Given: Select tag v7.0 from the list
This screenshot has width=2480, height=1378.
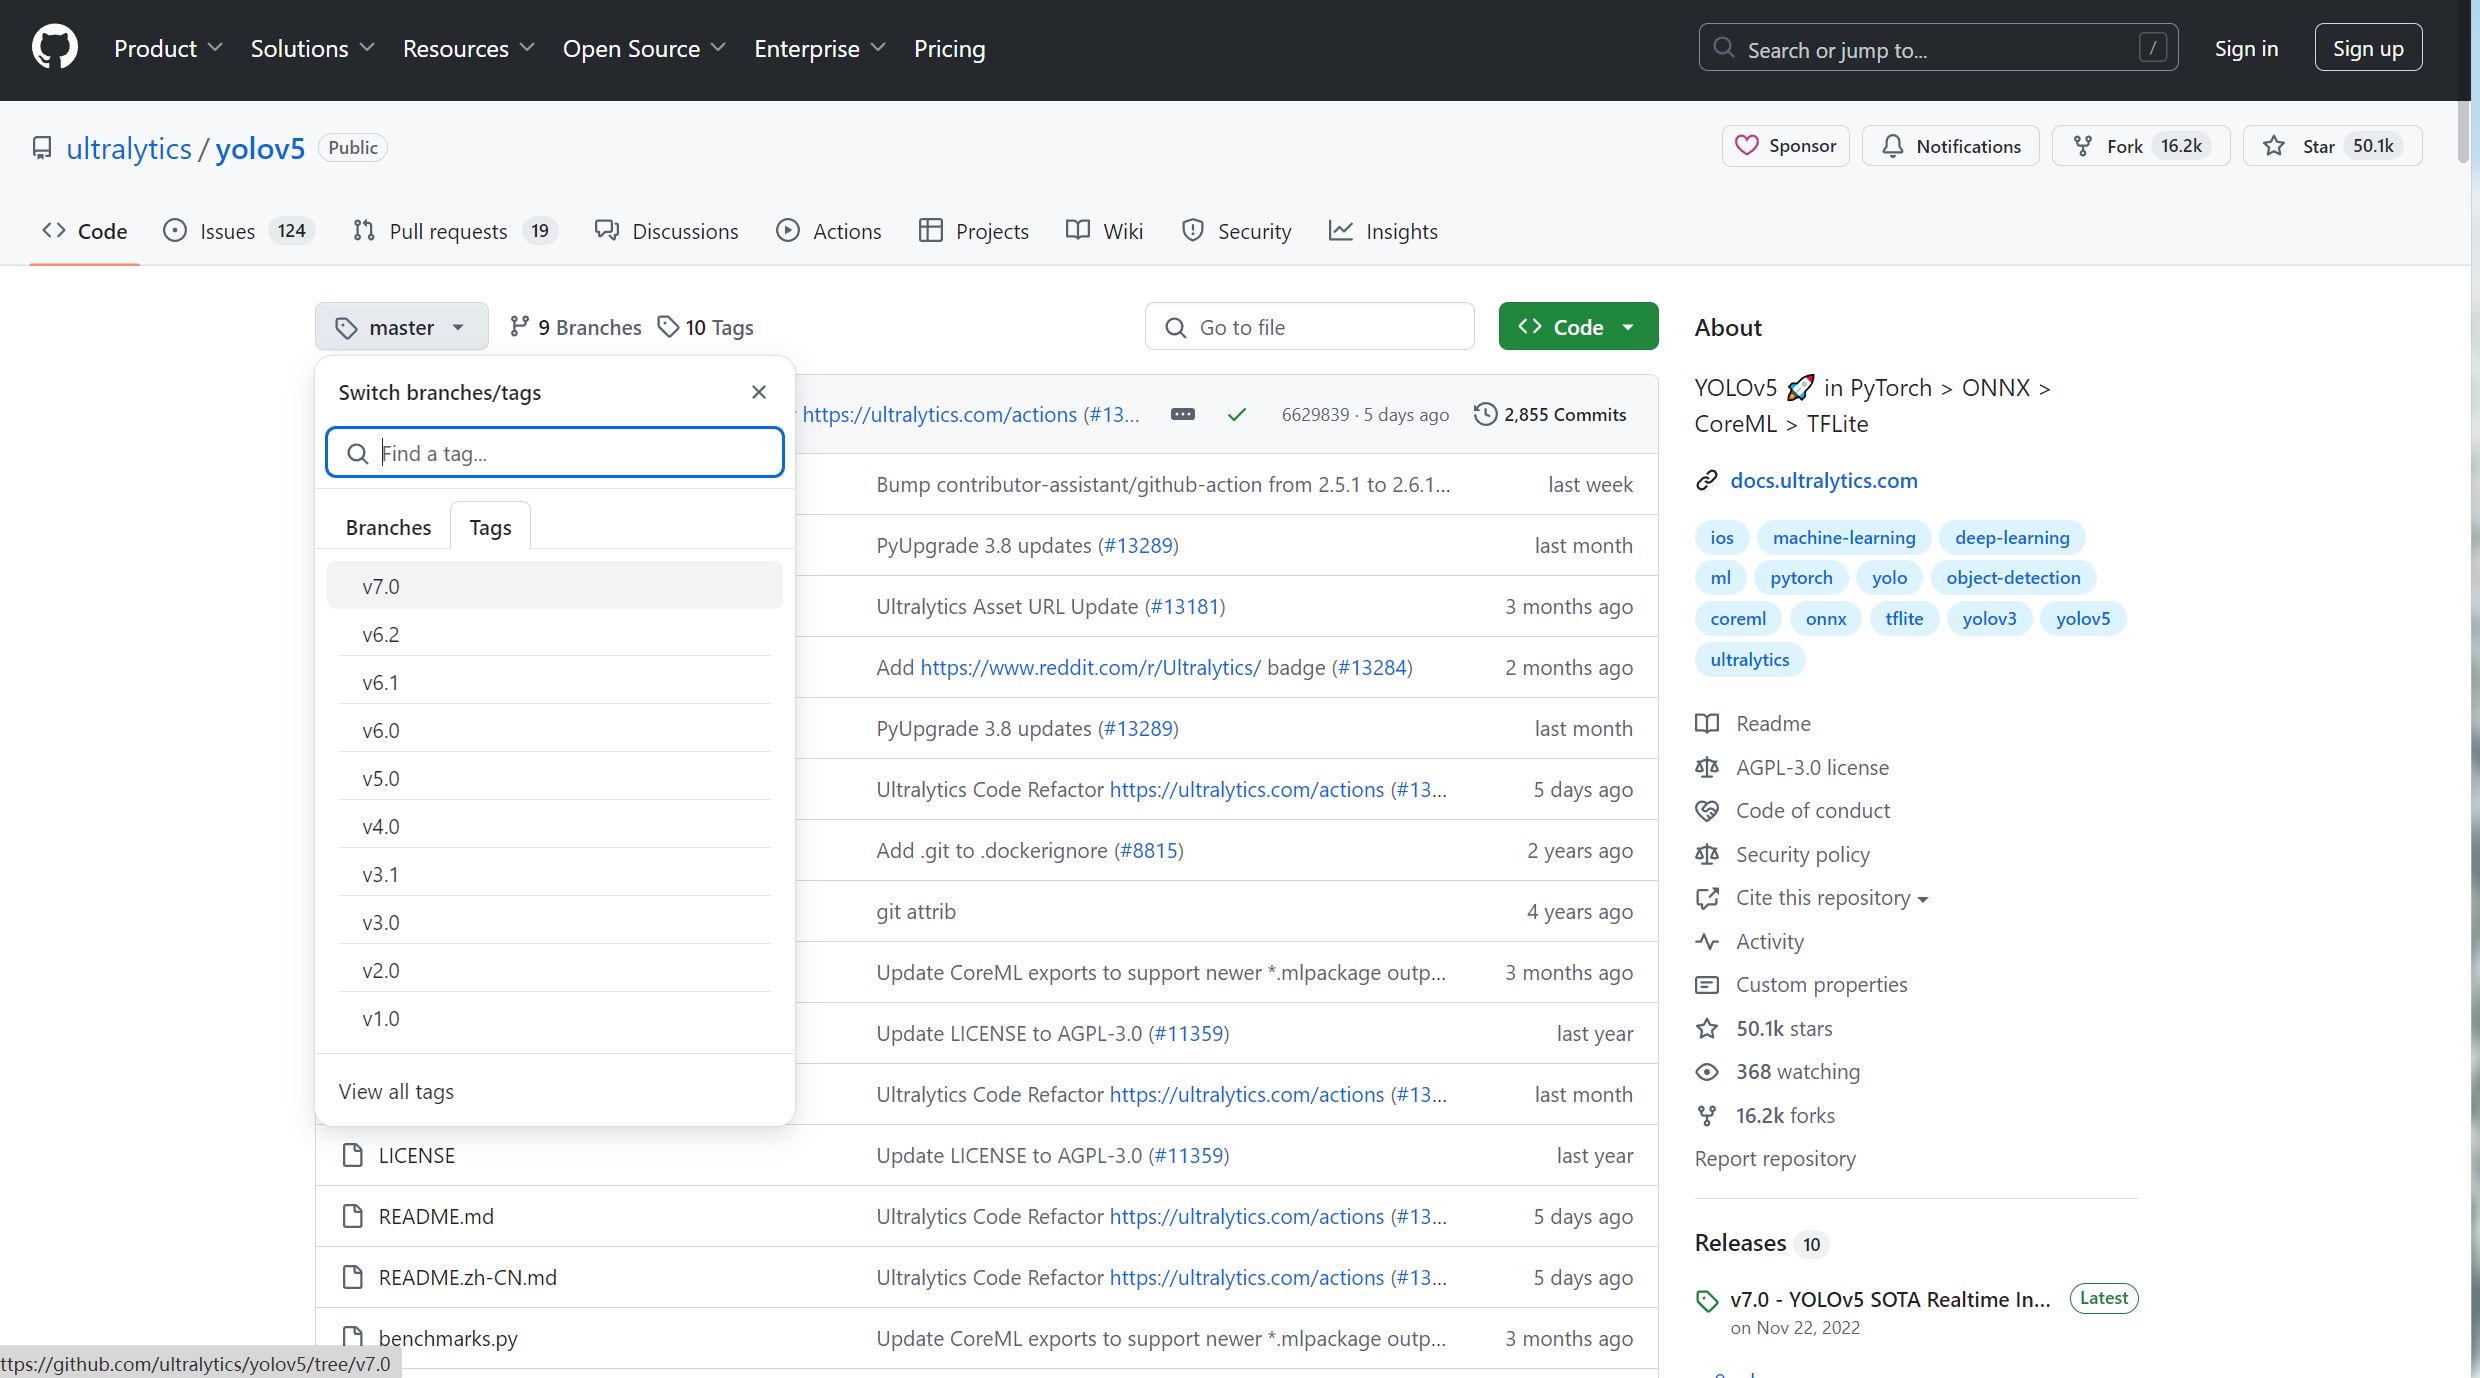Looking at the screenshot, I should pyautogui.click(x=554, y=586).
